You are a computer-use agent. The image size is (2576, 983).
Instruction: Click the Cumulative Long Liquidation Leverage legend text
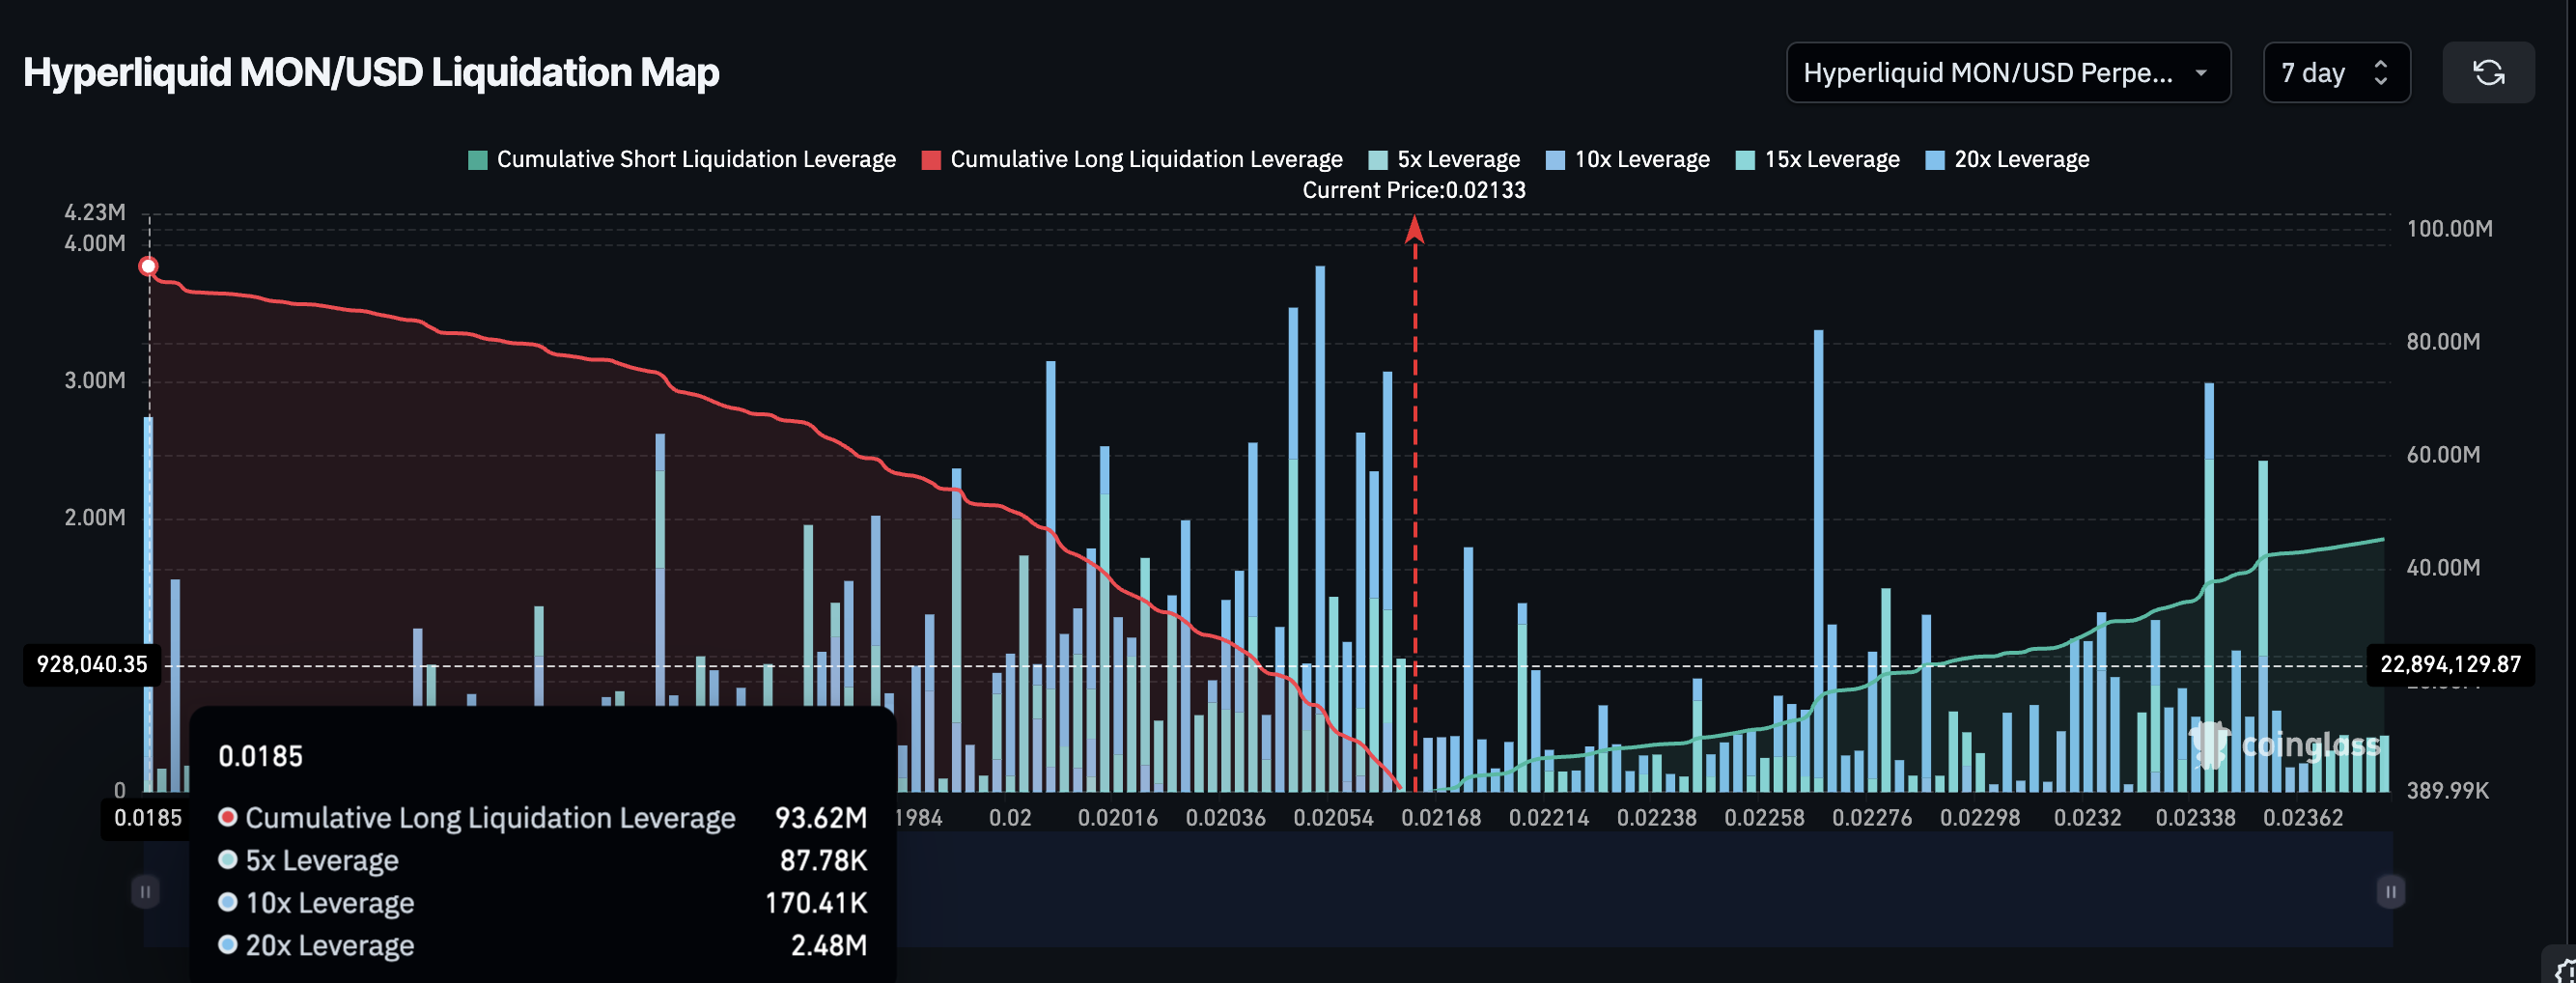tap(1146, 160)
